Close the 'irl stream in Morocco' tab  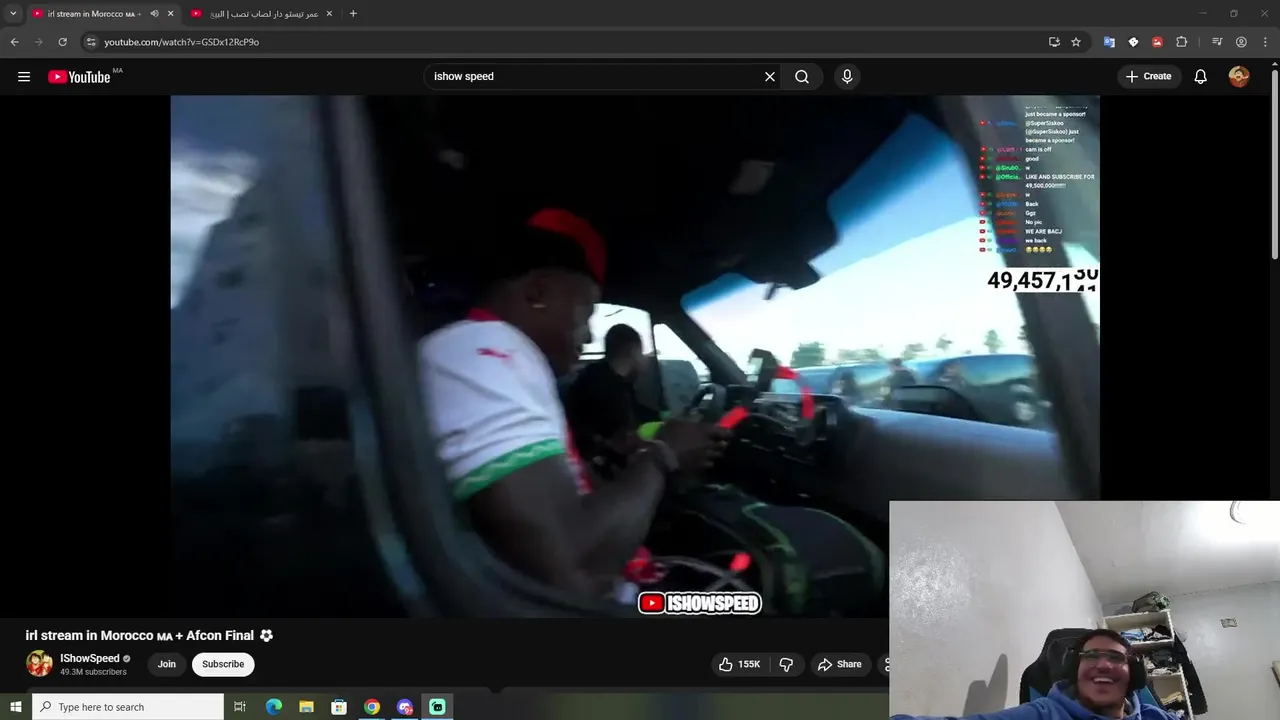point(171,14)
